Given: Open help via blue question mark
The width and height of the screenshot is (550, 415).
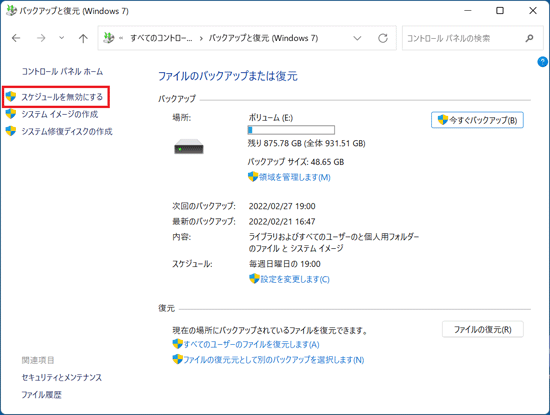Looking at the screenshot, I should [x=542, y=62].
